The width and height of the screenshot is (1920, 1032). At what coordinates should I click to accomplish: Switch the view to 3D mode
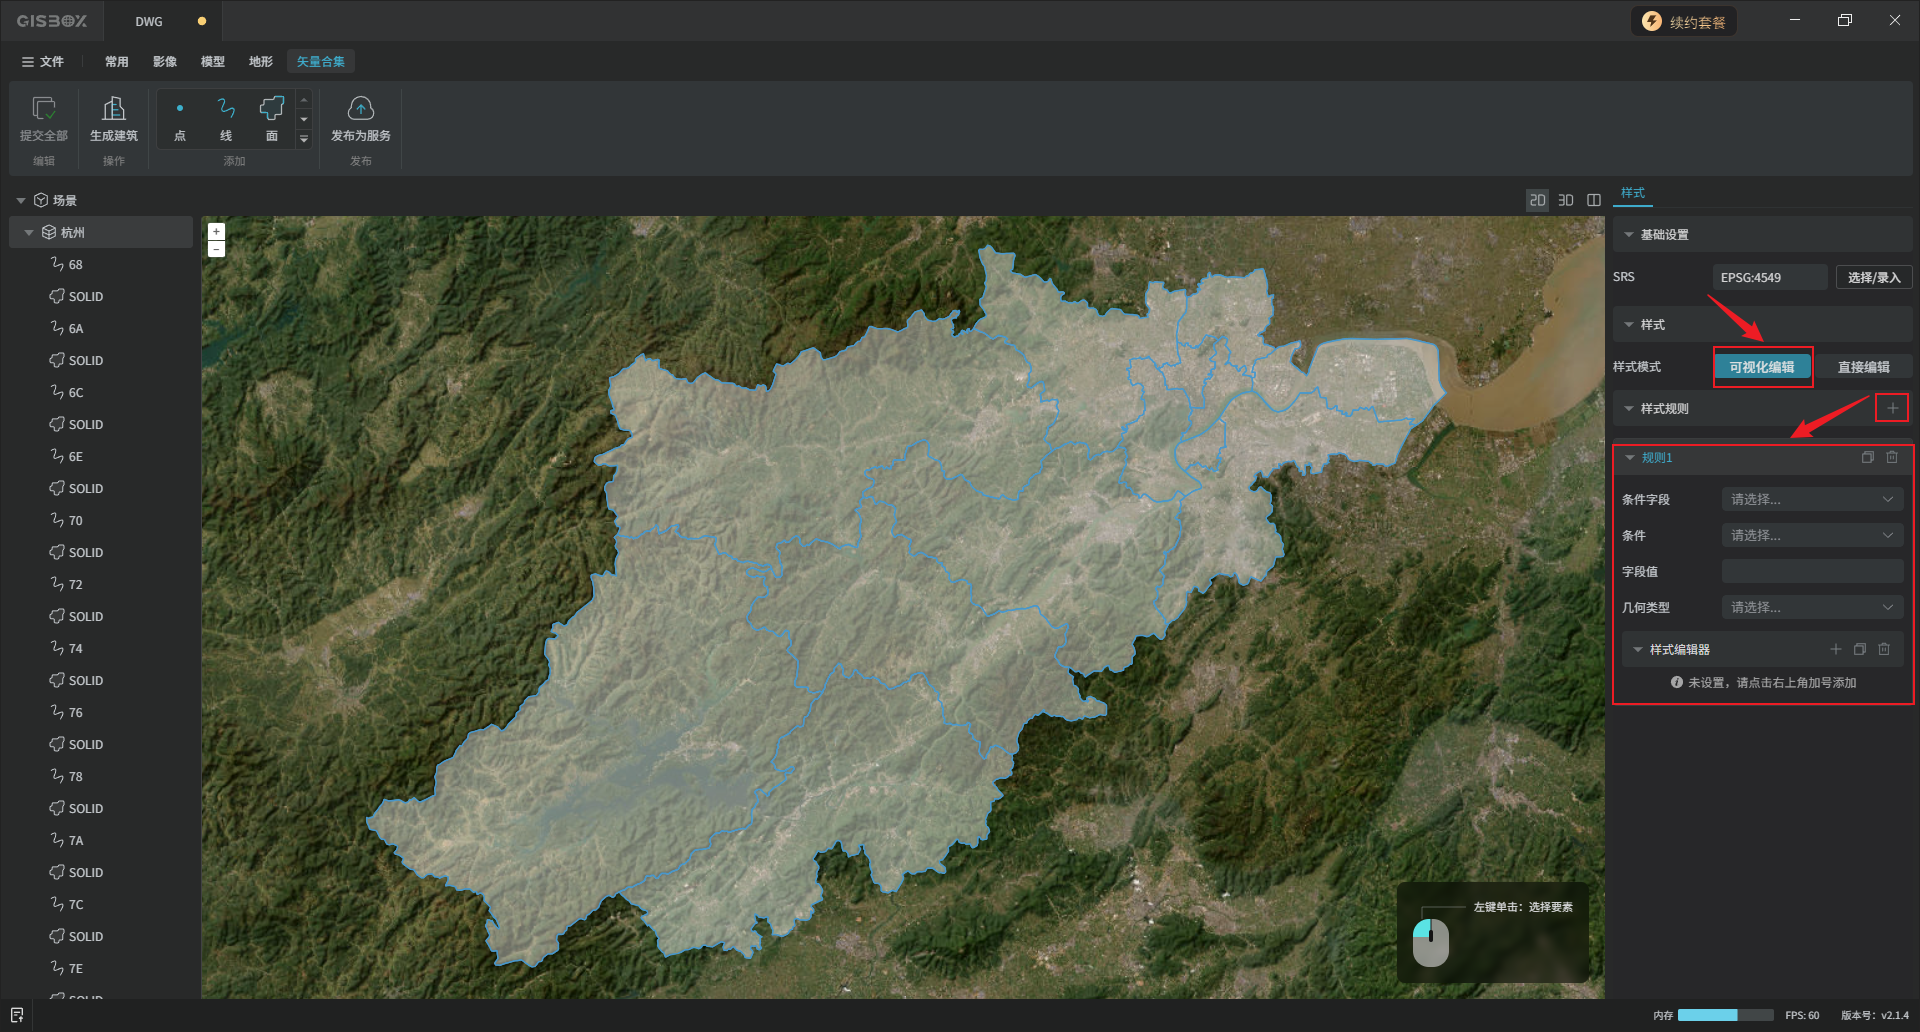coord(1566,201)
